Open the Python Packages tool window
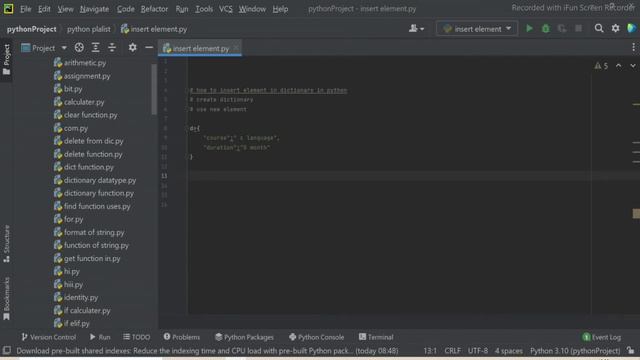The width and height of the screenshot is (640, 360). coord(244,337)
